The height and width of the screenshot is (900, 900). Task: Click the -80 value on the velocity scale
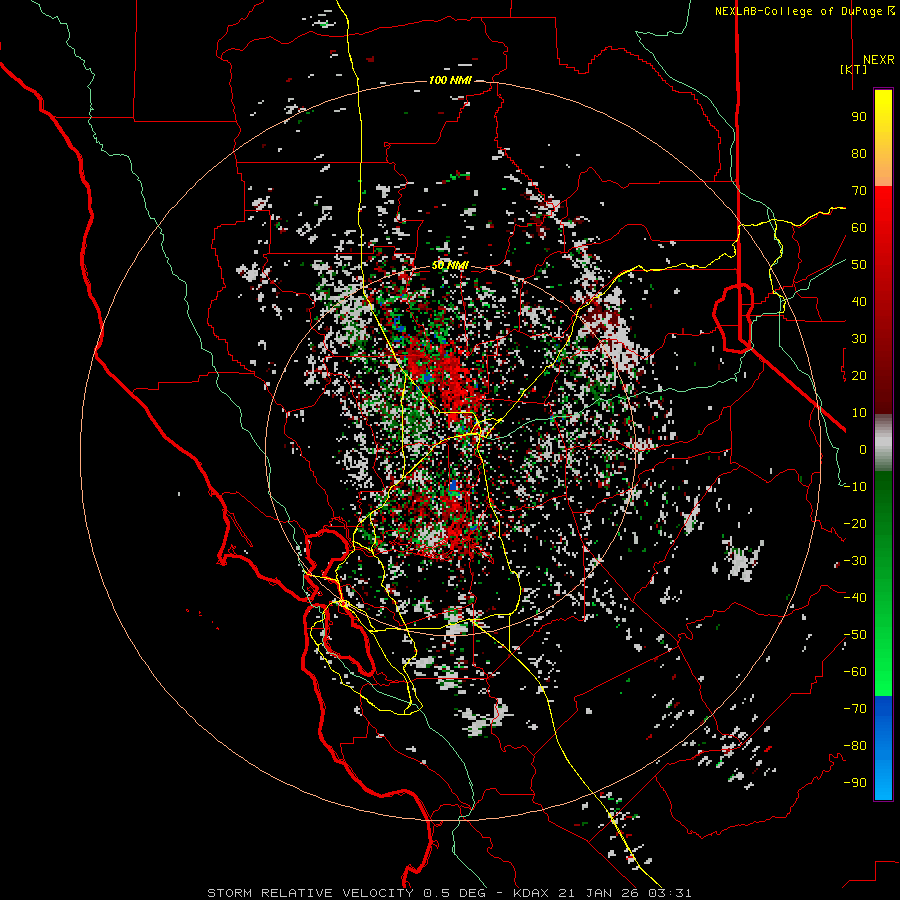click(x=855, y=746)
